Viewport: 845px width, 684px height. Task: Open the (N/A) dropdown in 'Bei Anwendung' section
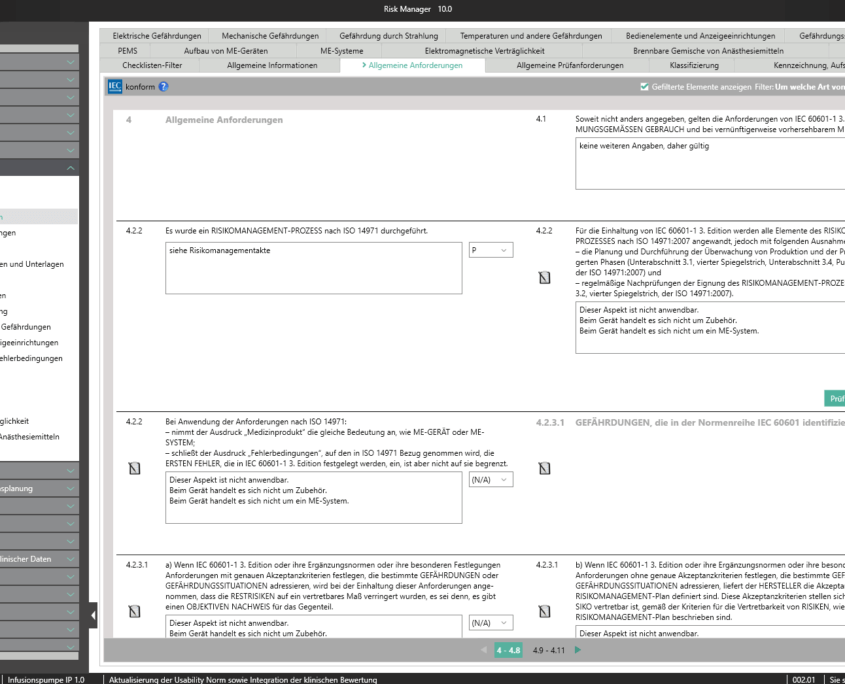490,481
